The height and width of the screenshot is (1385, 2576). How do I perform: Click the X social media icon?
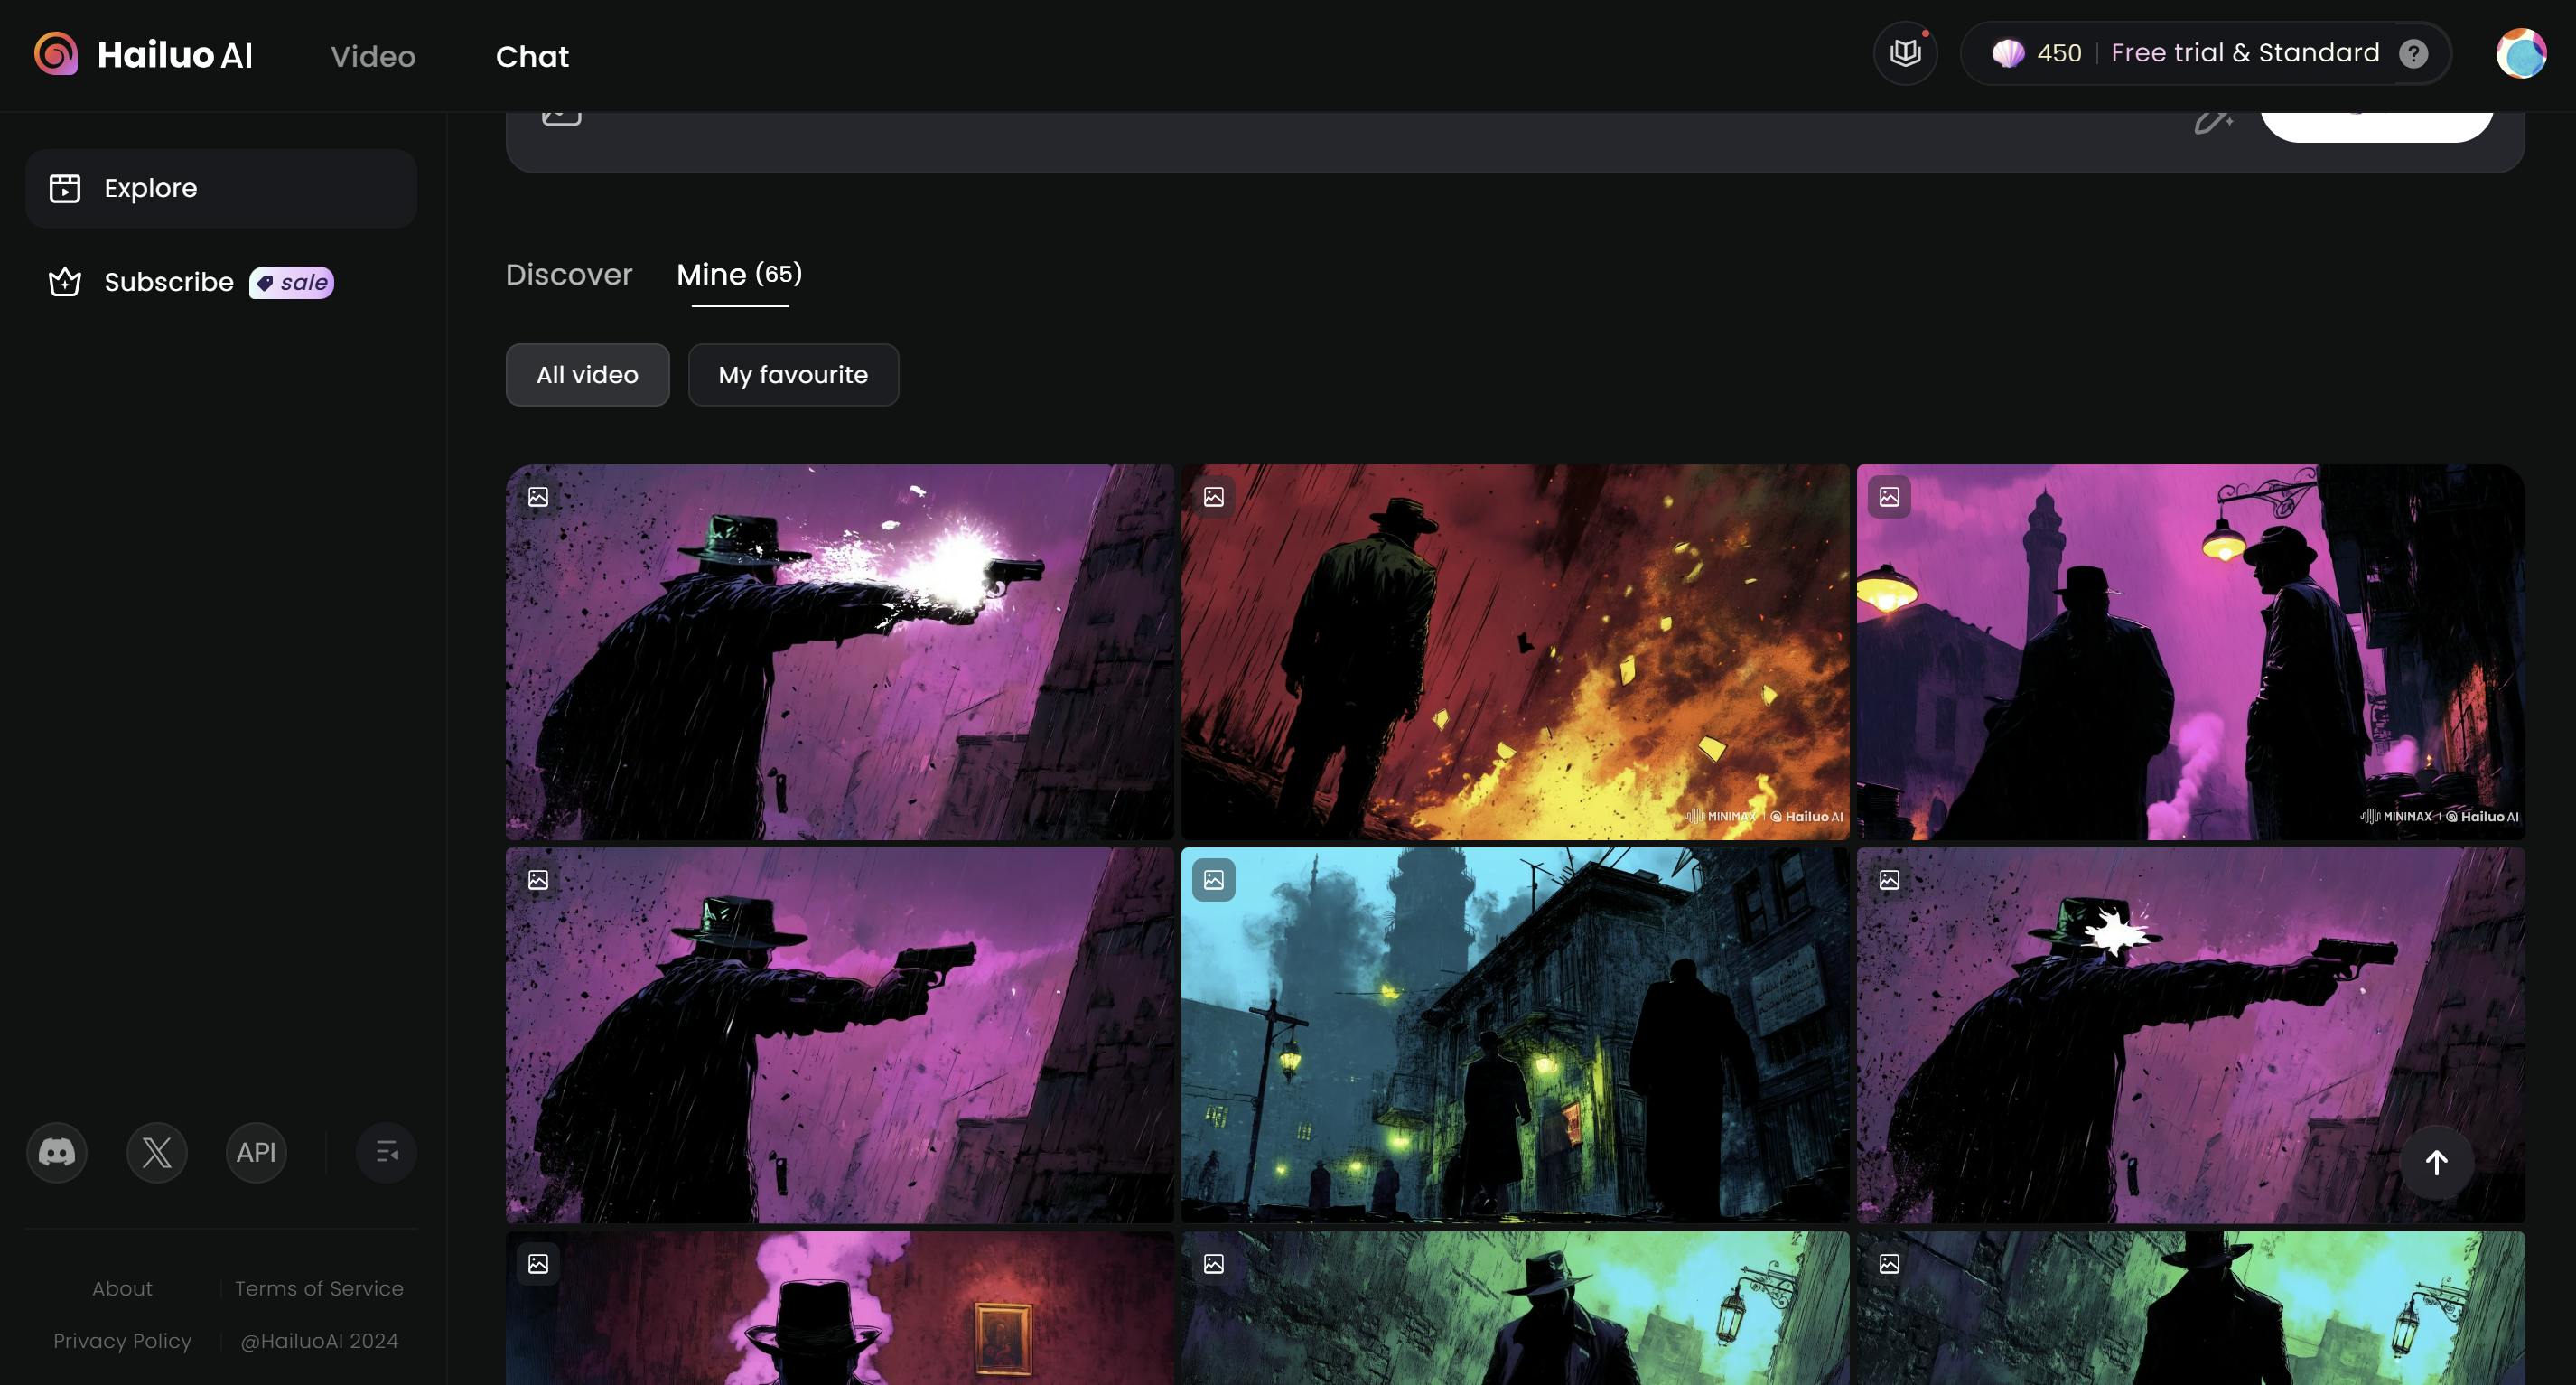tap(156, 1153)
